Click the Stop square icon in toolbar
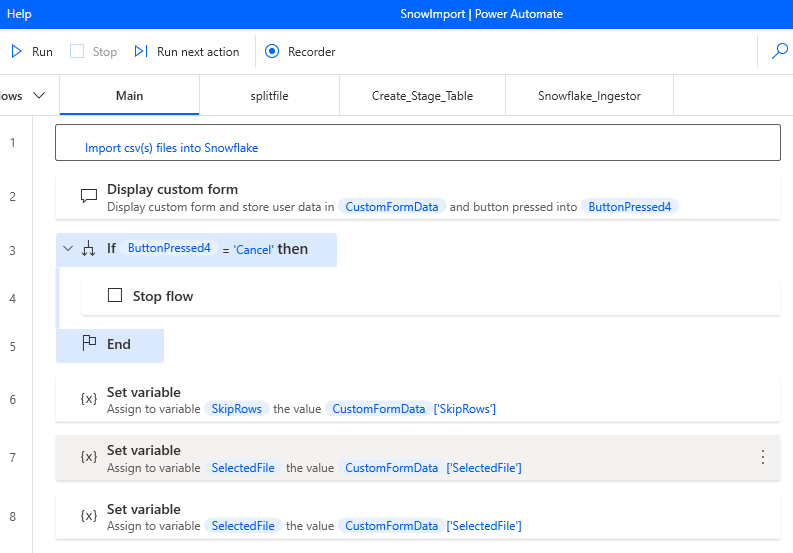 point(77,52)
